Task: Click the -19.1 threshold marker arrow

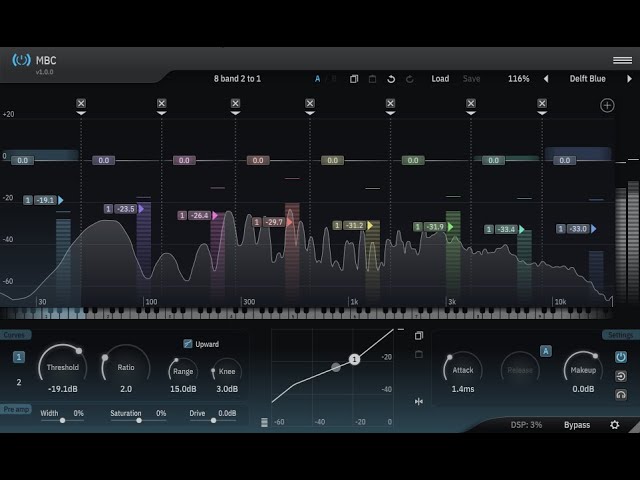Action: 61,200
